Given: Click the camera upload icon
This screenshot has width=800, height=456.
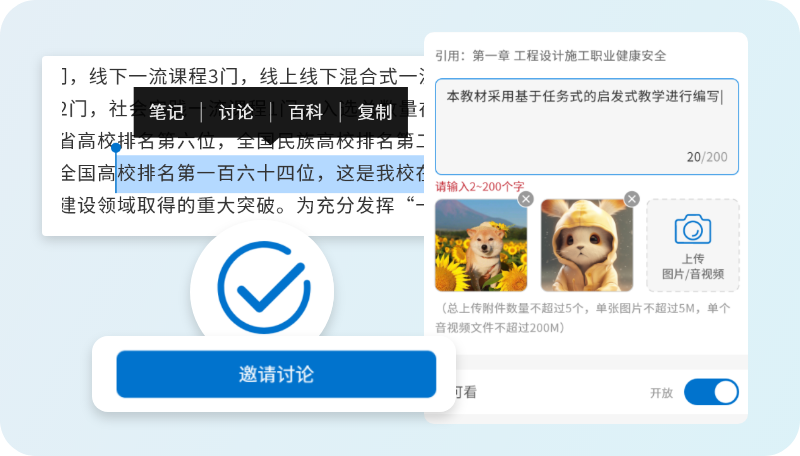Looking at the screenshot, I should [692, 229].
